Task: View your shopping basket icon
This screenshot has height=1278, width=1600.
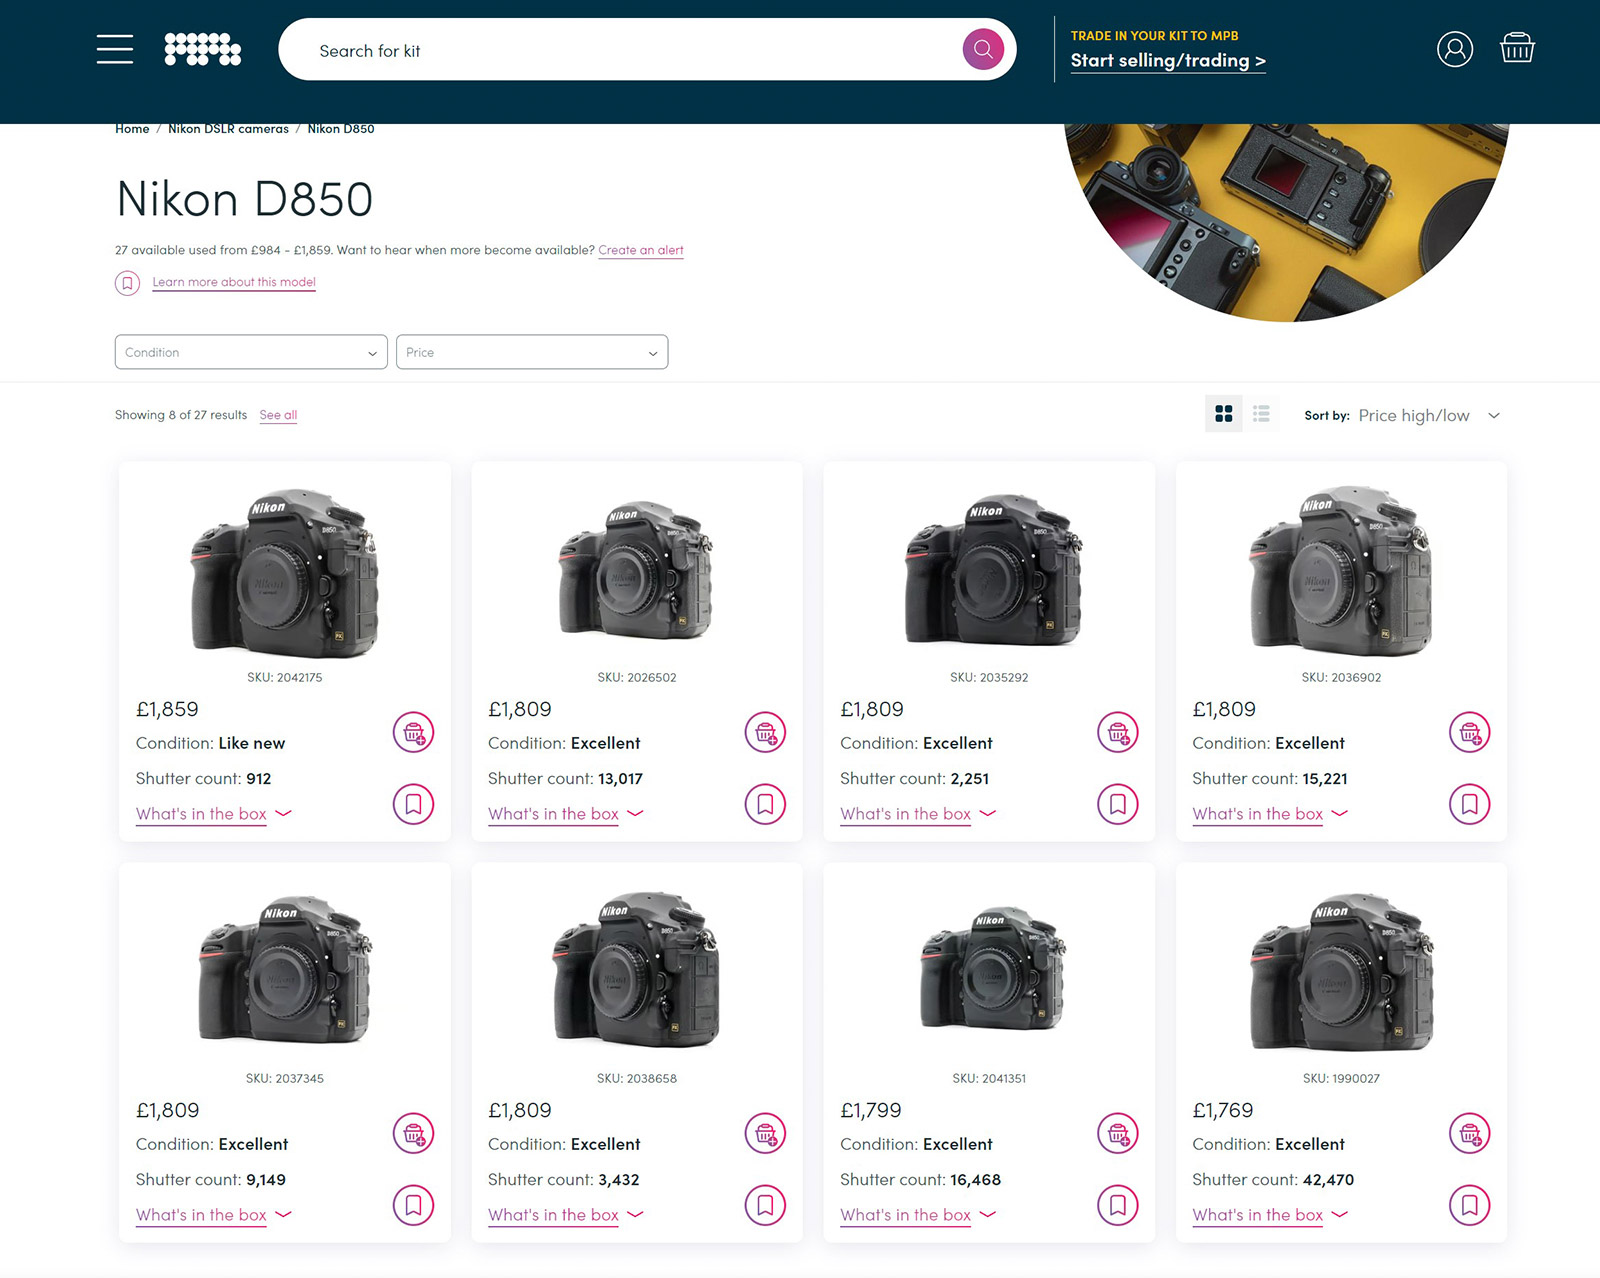Action: tap(1517, 46)
